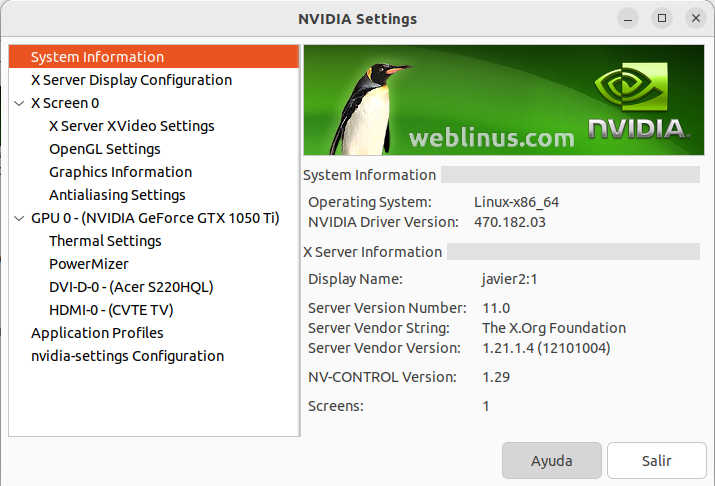The height and width of the screenshot is (486, 715).
Task: Close the NVIDIA Settings window
Action: (696, 19)
